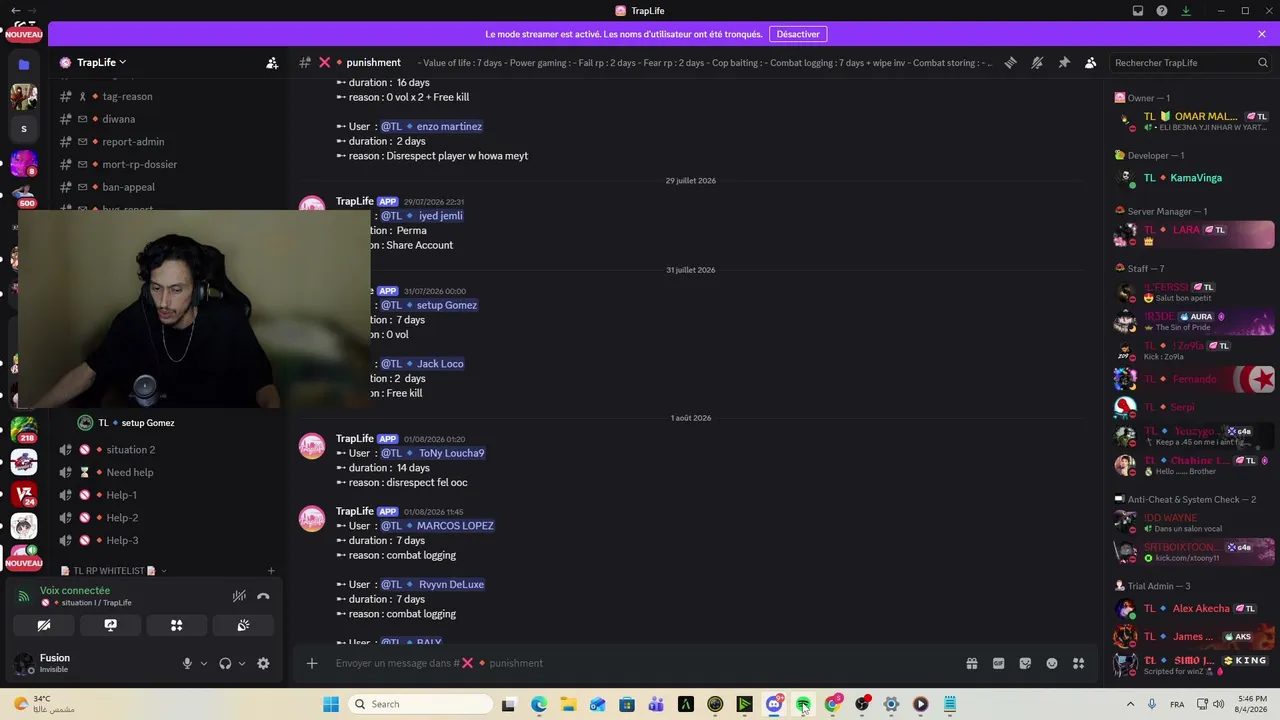This screenshot has width=1280, height=720.
Task: Turn on camera
Action: (44, 625)
